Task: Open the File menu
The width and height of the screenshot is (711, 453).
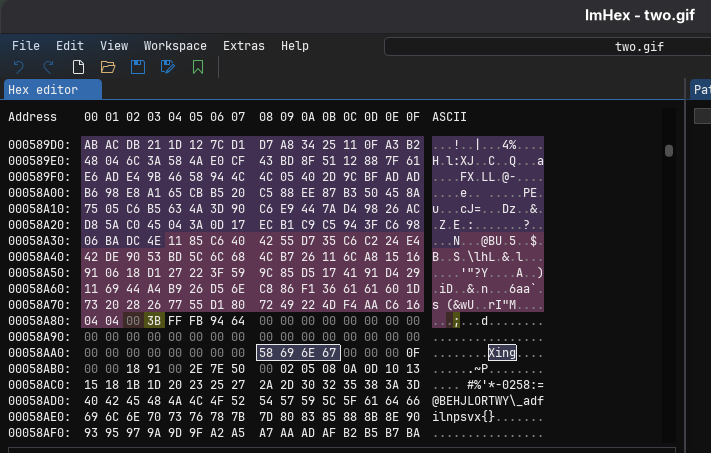Action: tap(26, 46)
